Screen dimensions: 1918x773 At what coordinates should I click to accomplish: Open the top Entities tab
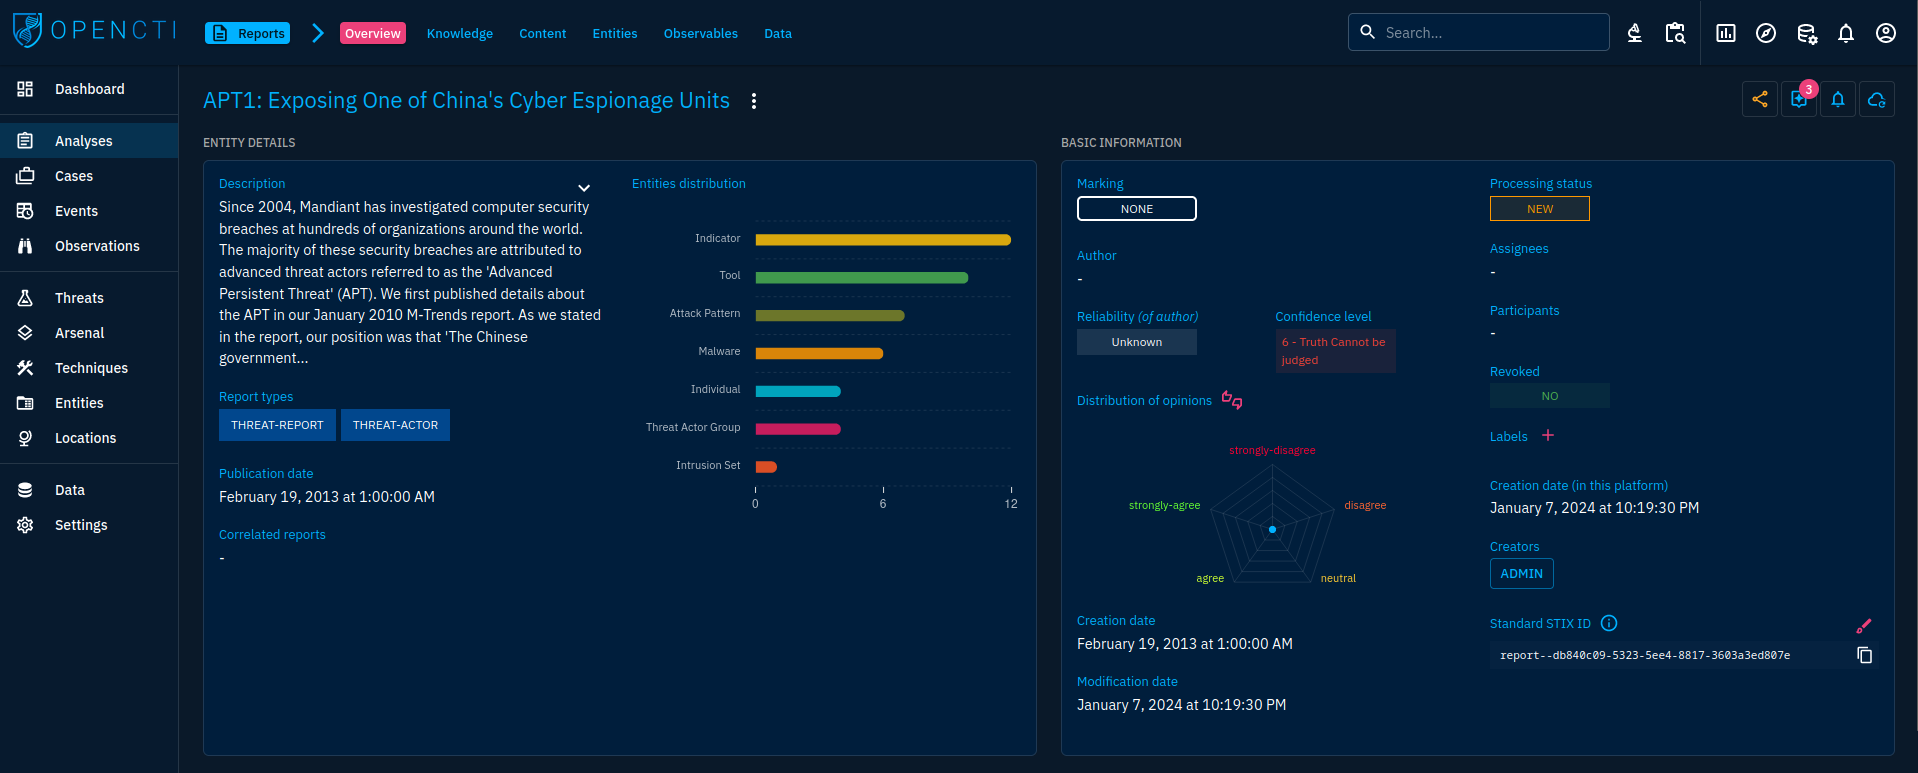(x=614, y=33)
